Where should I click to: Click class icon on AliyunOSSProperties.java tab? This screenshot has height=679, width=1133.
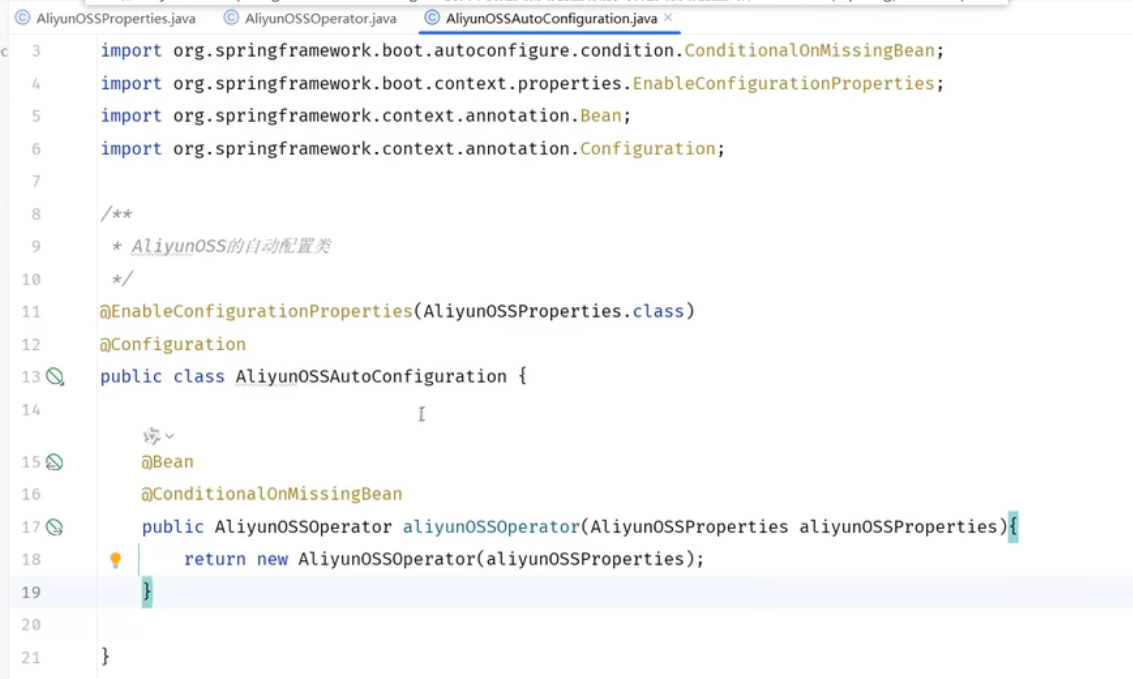(x=23, y=18)
